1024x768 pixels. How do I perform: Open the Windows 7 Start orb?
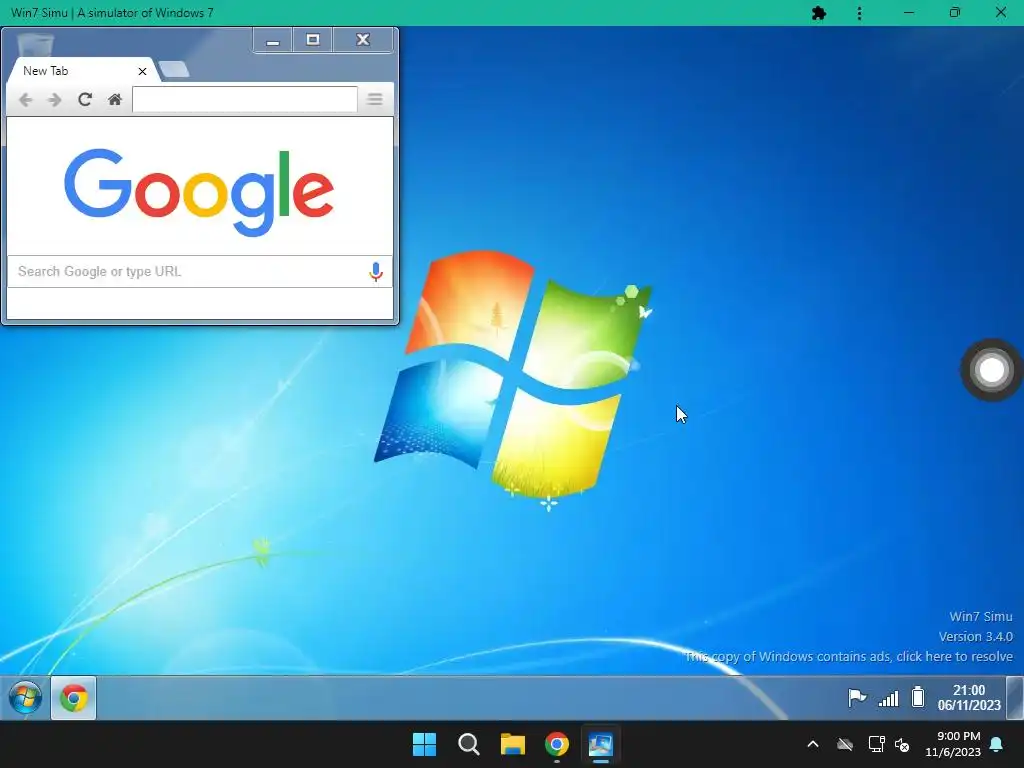coord(25,697)
